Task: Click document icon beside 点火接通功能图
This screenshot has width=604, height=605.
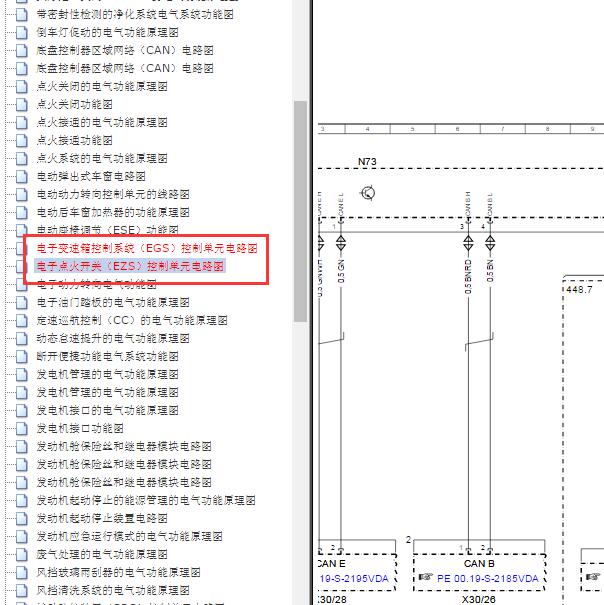Action: pyautogui.click(x=22, y=140)
